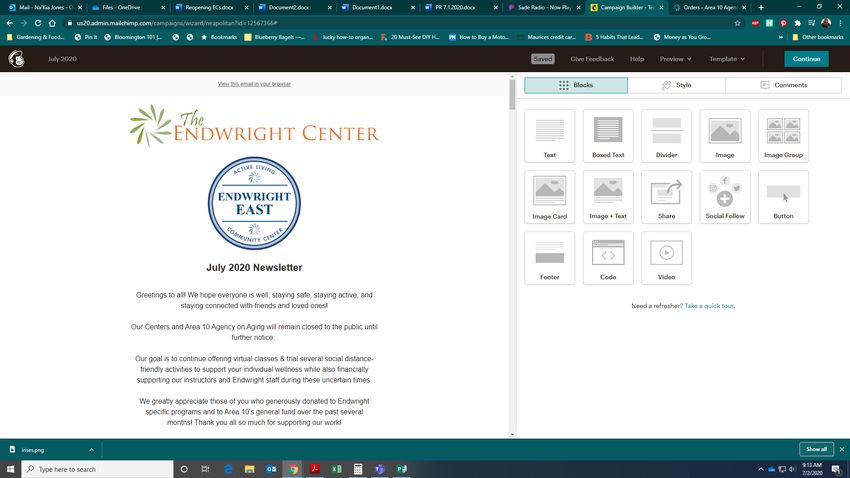This screenshot has height=478, width=850.
Task: Insert a Divider block
Action: coord(666,136)
